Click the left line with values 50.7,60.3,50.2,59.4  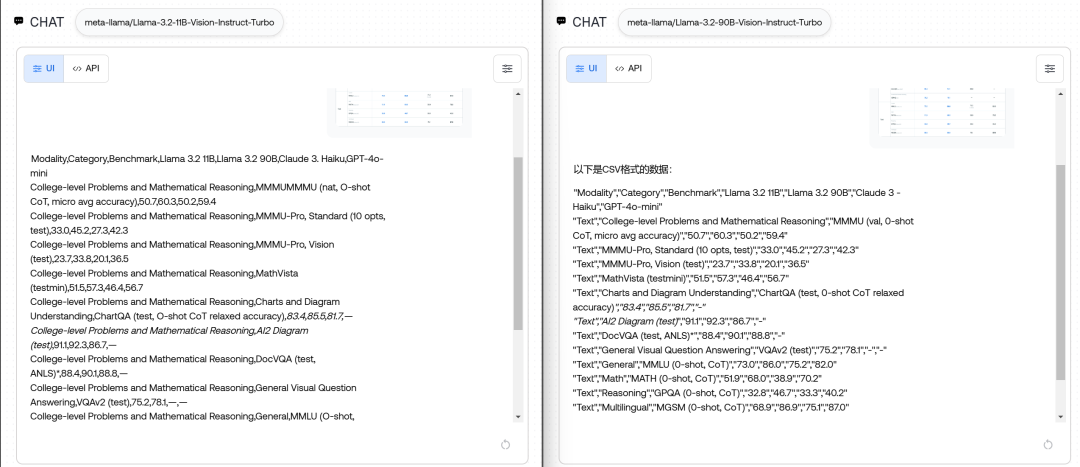pyautogui.click(x=123, y=202)
